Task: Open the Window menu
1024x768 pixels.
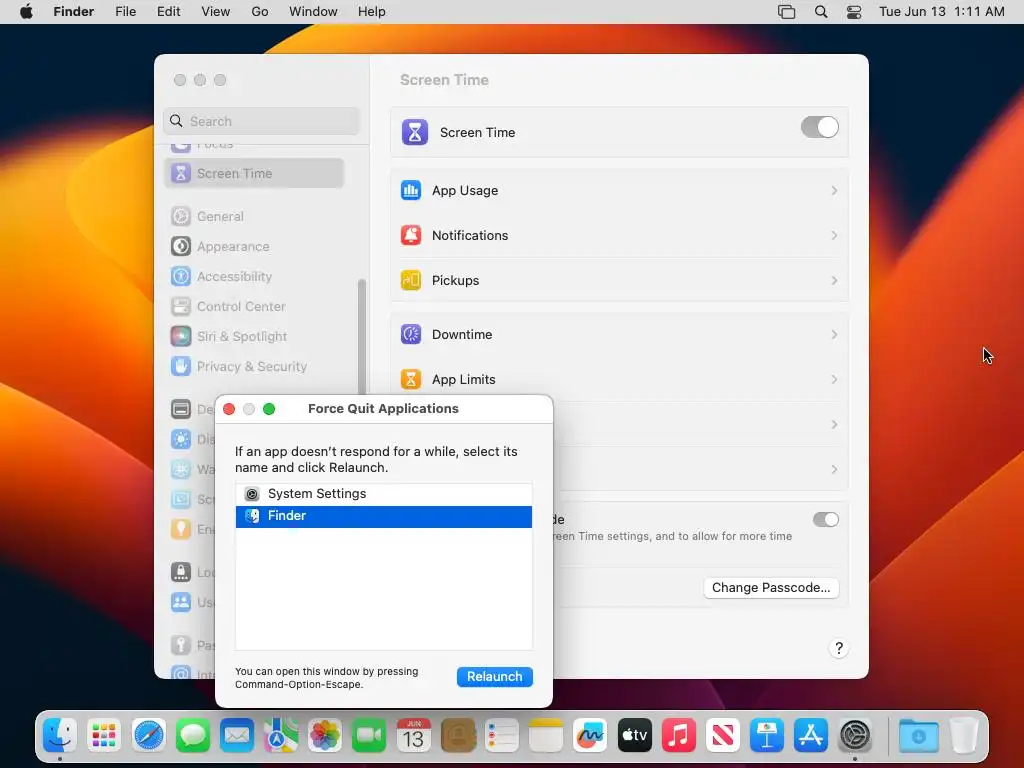Action: pyautogui.click(x=313, y=12)
